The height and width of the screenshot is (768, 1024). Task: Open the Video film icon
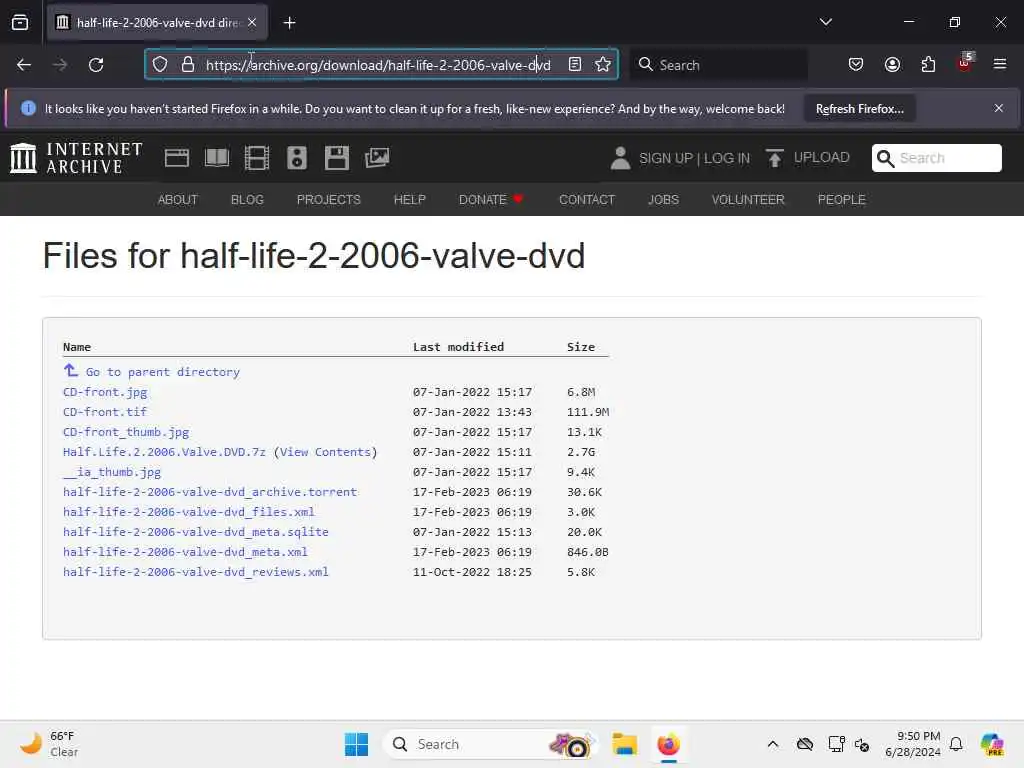point(257,158)
